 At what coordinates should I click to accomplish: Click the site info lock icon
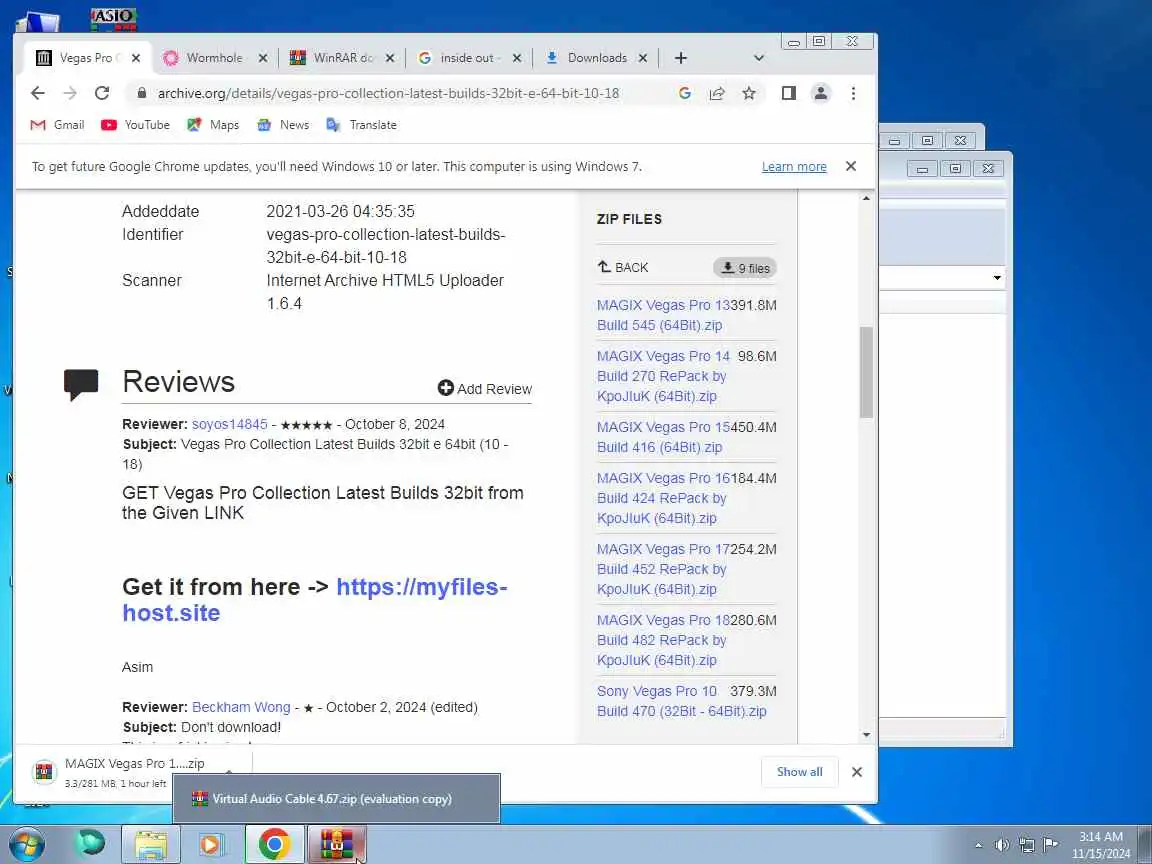(142, 93)
